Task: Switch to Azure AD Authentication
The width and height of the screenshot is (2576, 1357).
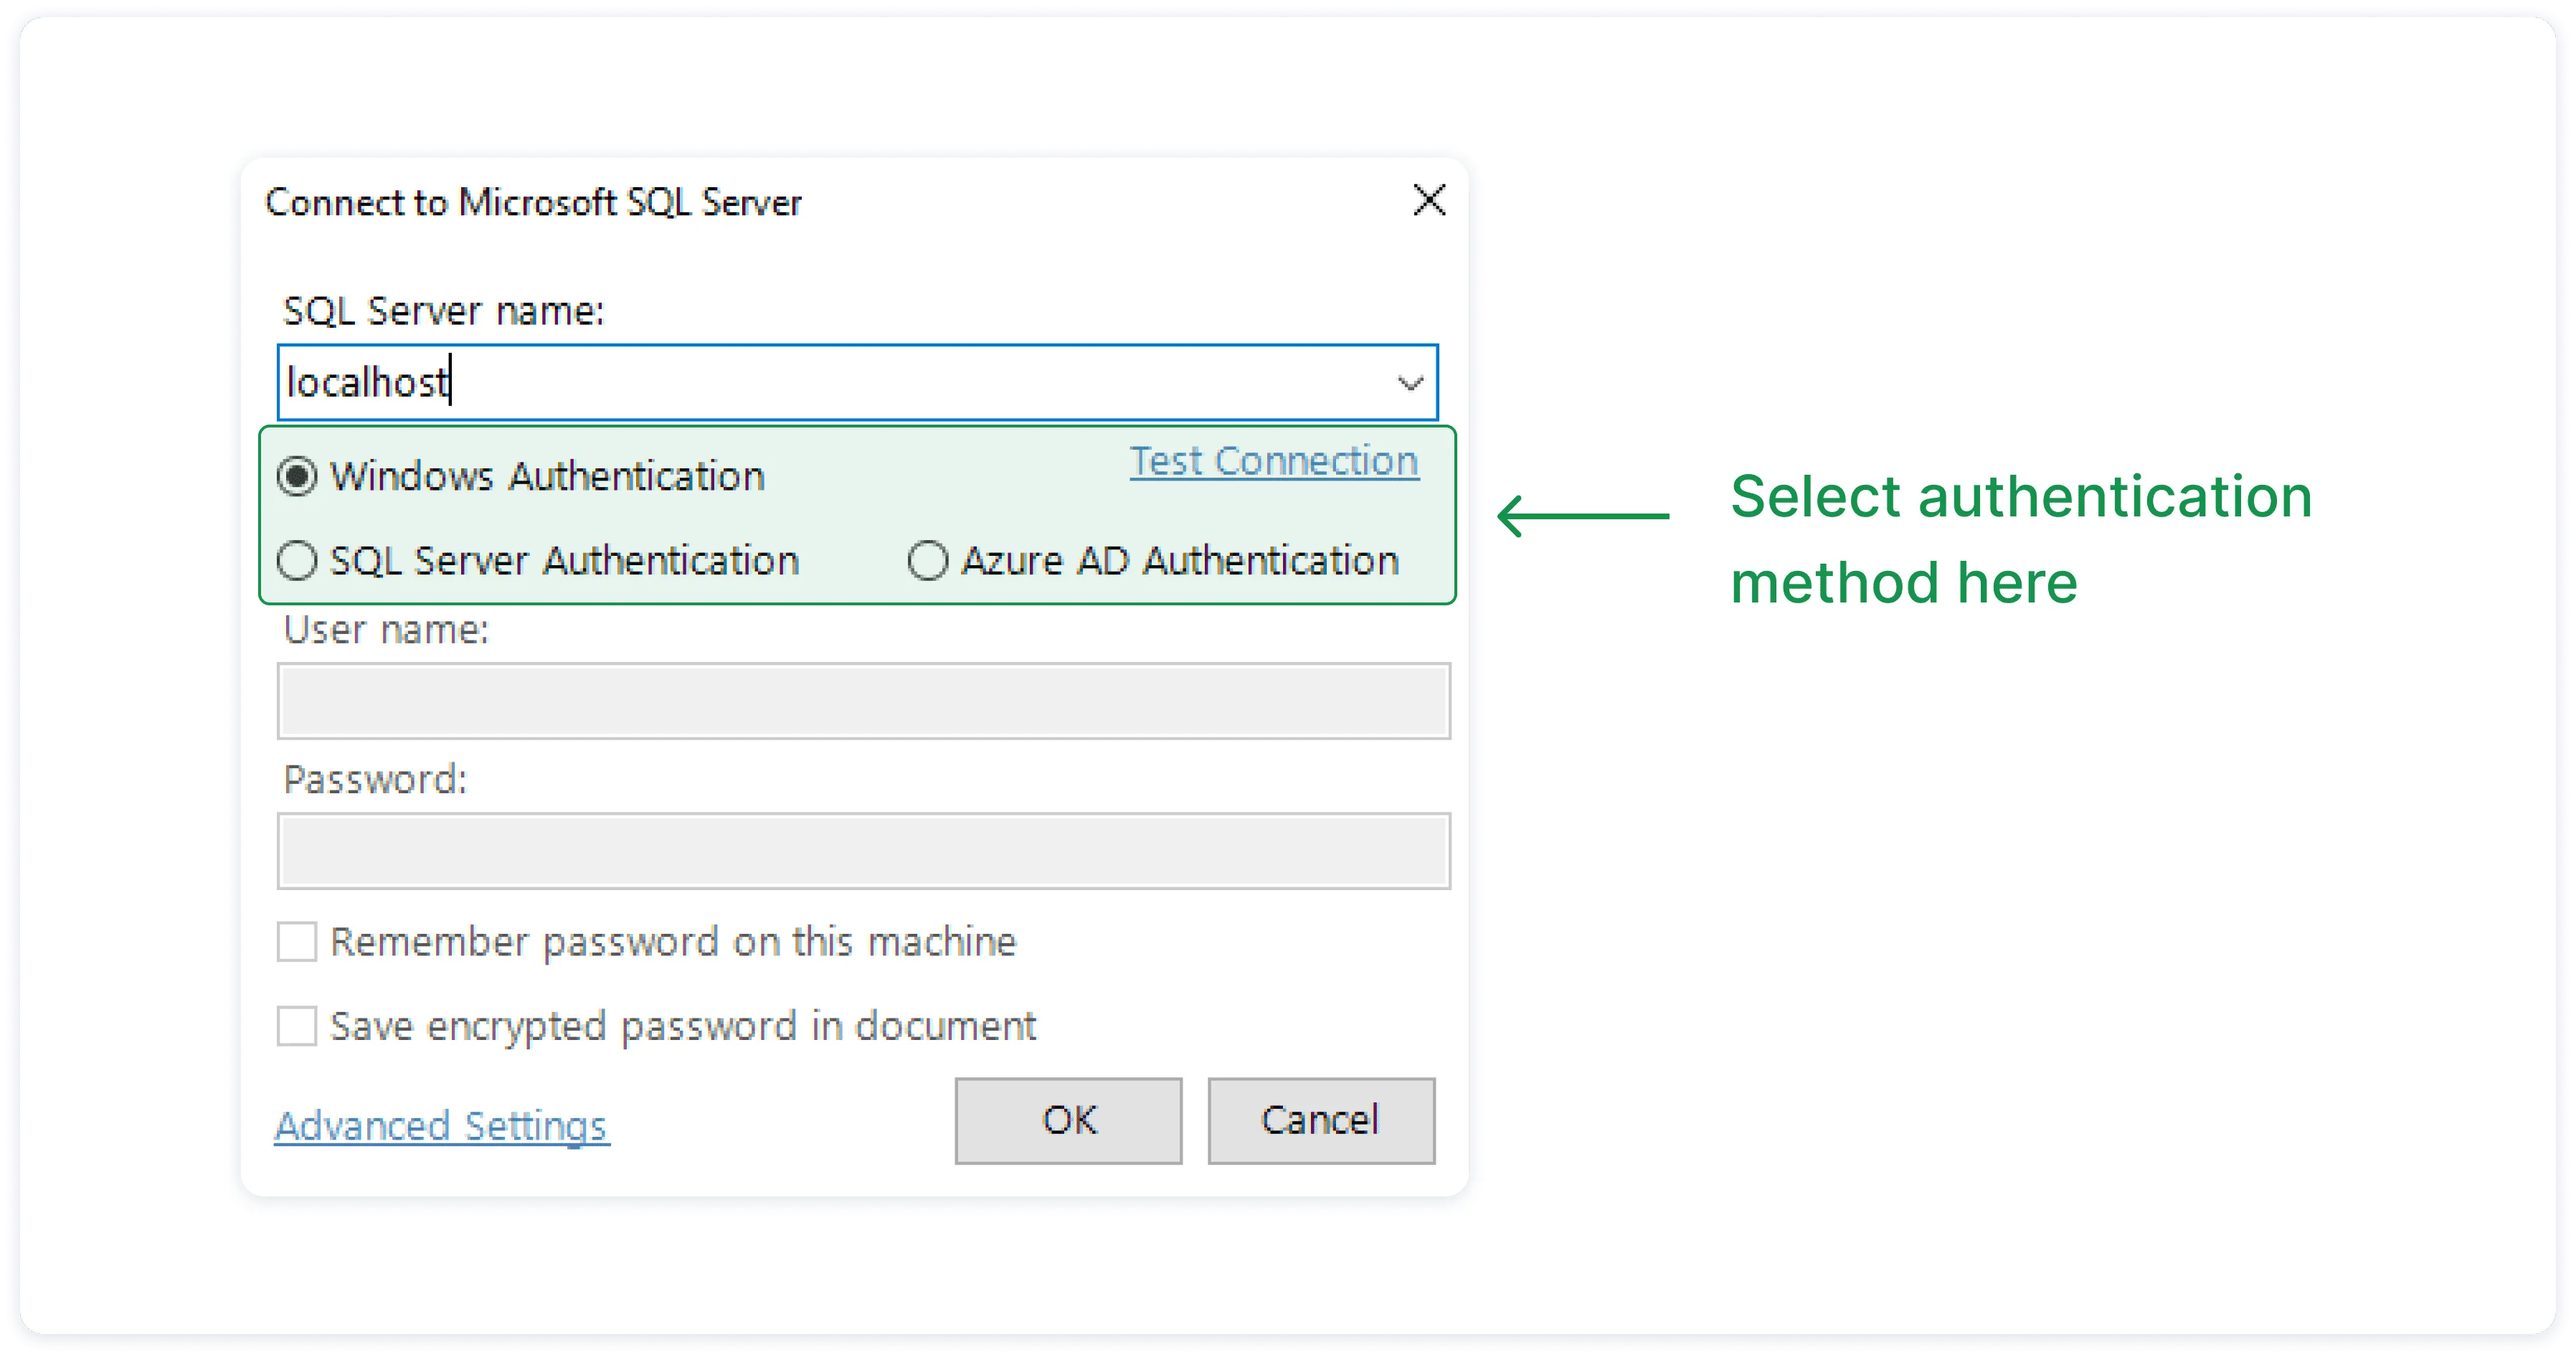Action: click(927, 561)
